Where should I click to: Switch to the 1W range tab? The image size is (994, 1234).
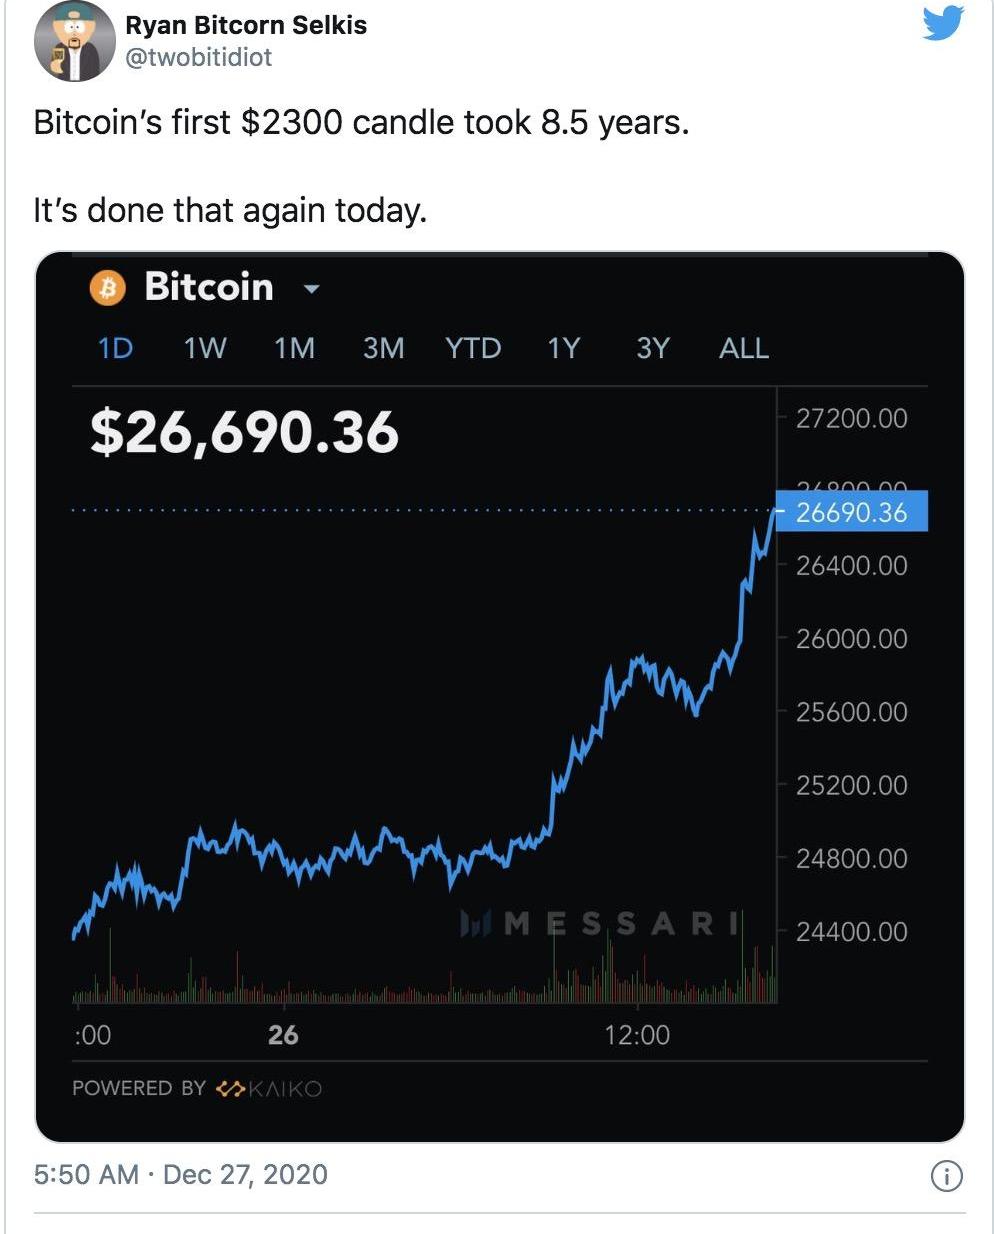[x=205, y=348]
